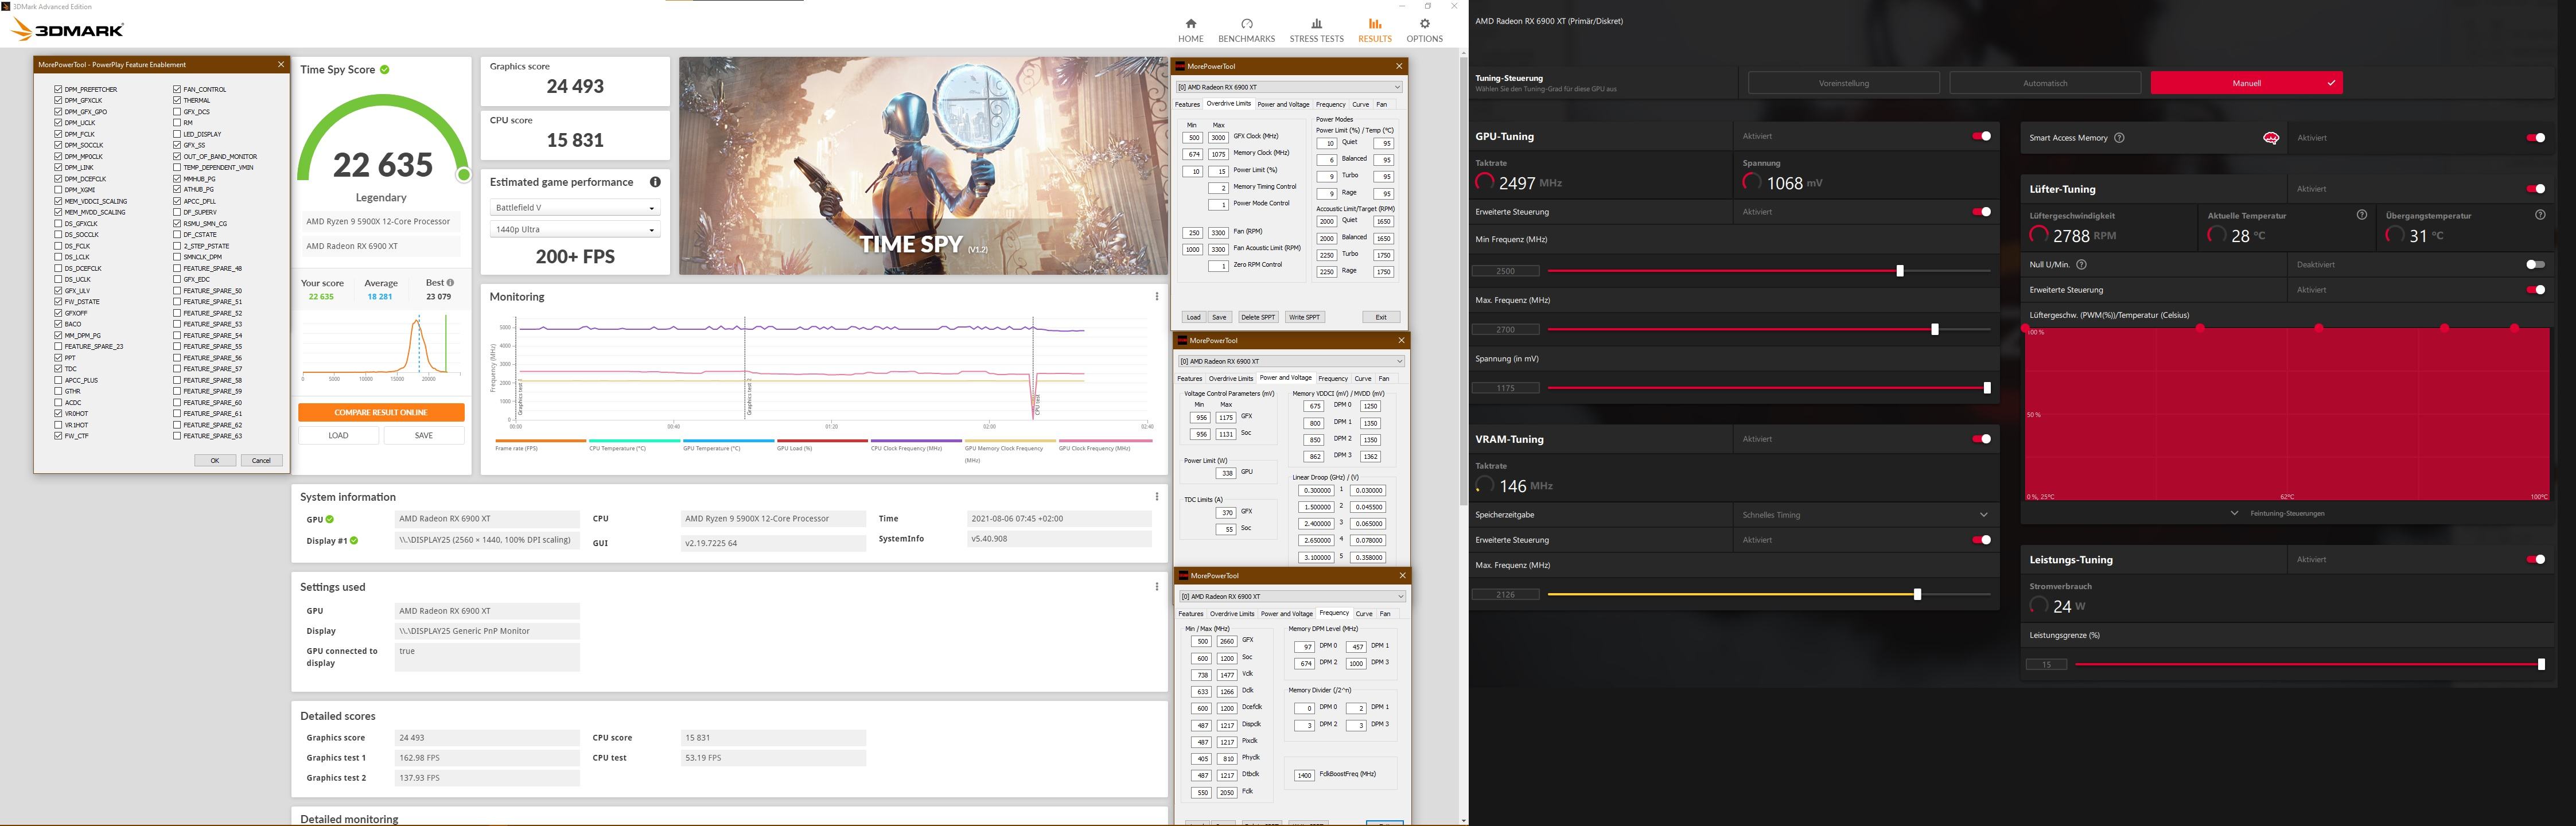Open the 1440p Ultra resolution dropdown
Viewport: 2576px width, 826px height.
pyautogui.click(x=575, y=230)
